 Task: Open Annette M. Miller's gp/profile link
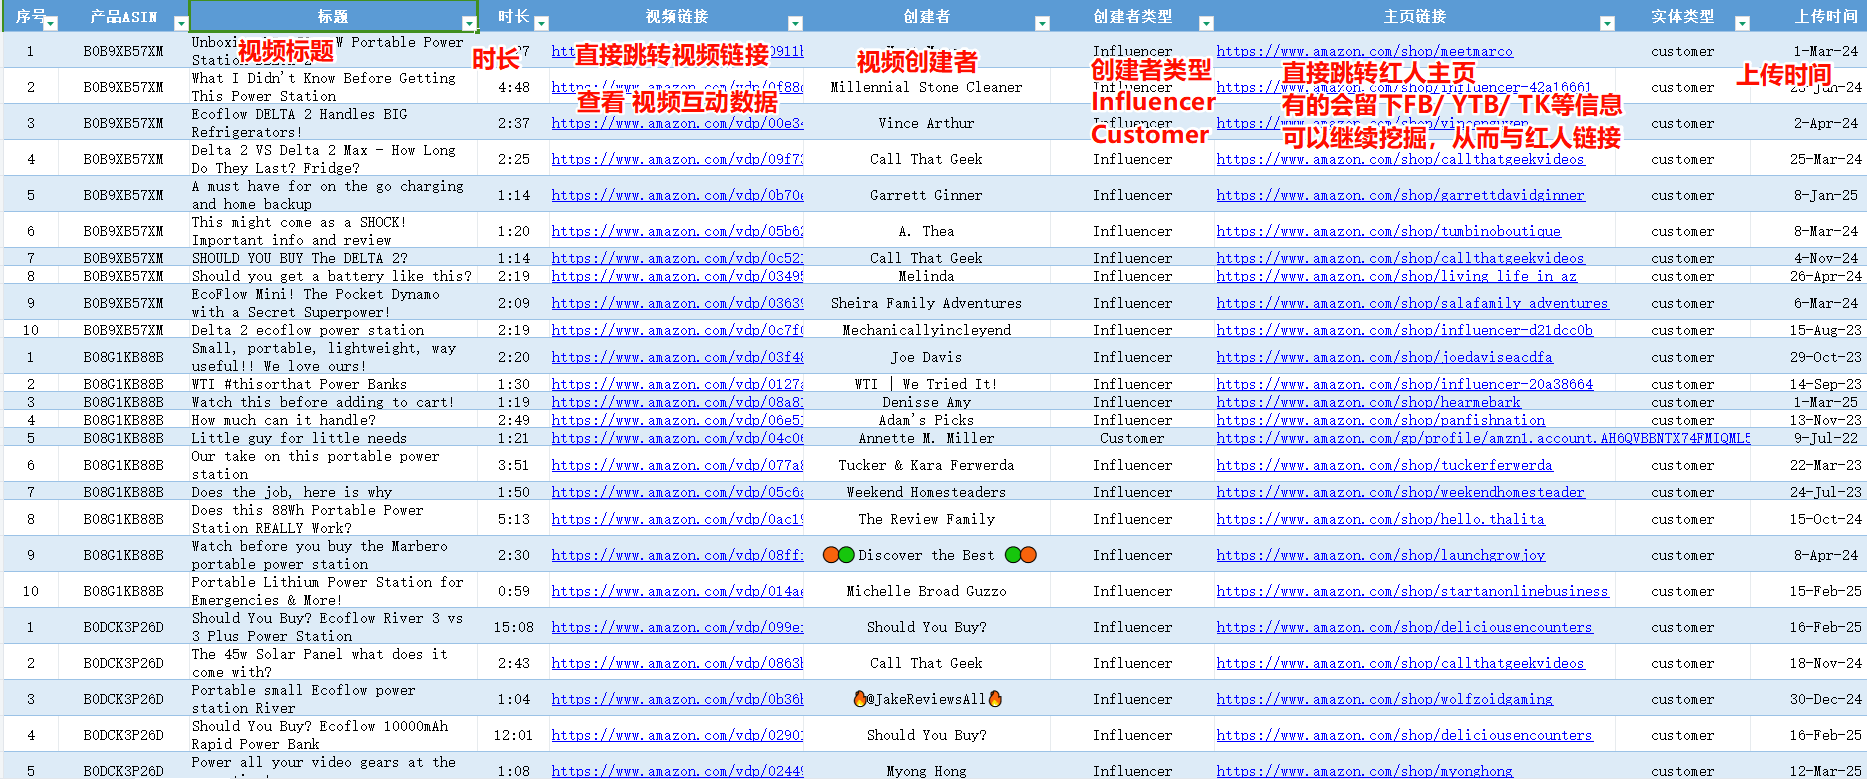point(1483,438)
